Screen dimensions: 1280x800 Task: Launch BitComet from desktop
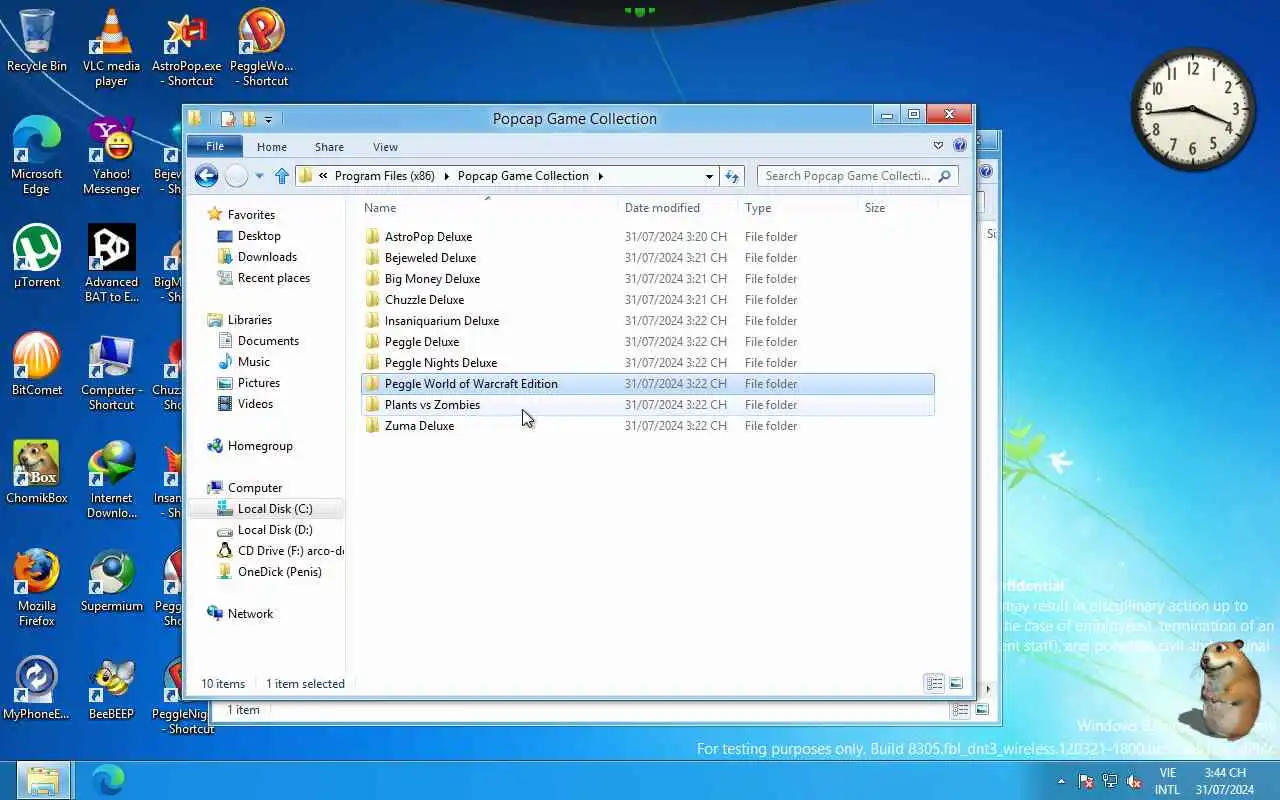point(37,364)
